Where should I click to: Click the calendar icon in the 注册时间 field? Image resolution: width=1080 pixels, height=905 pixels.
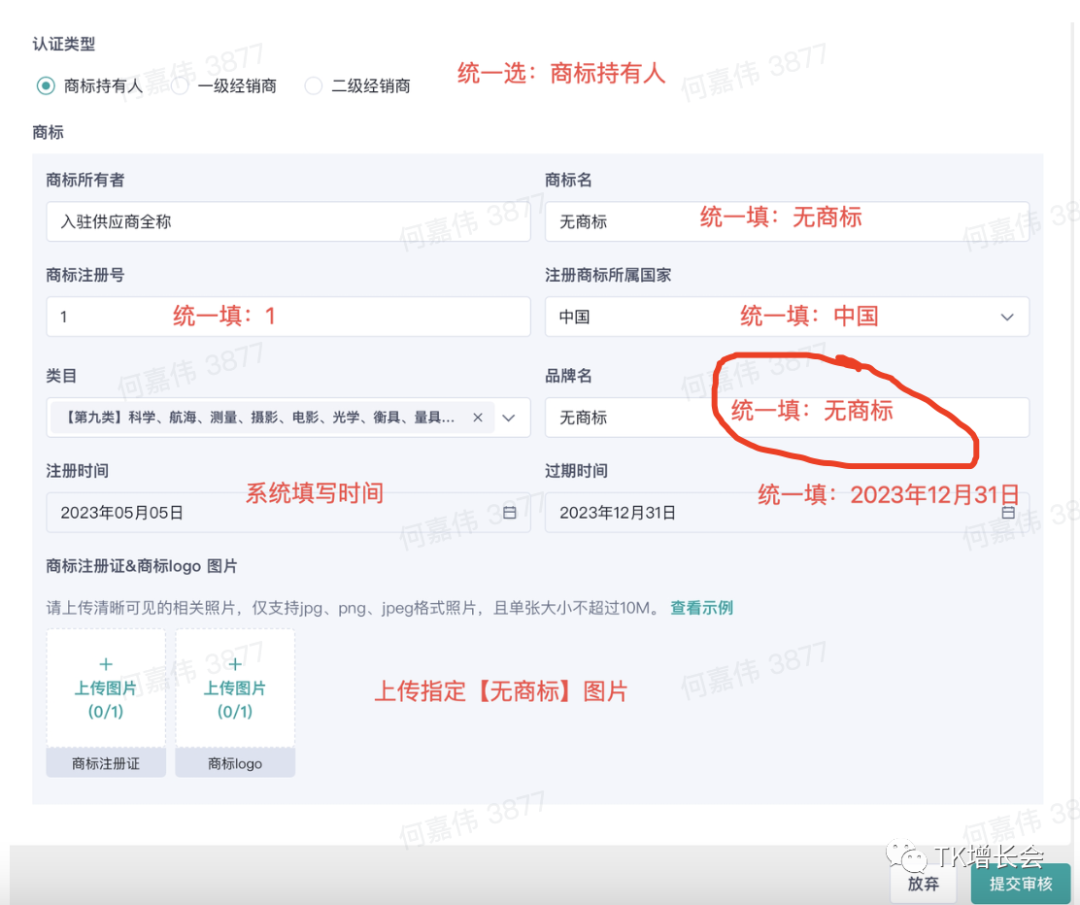pyautogui.click(x=509, y=512)
